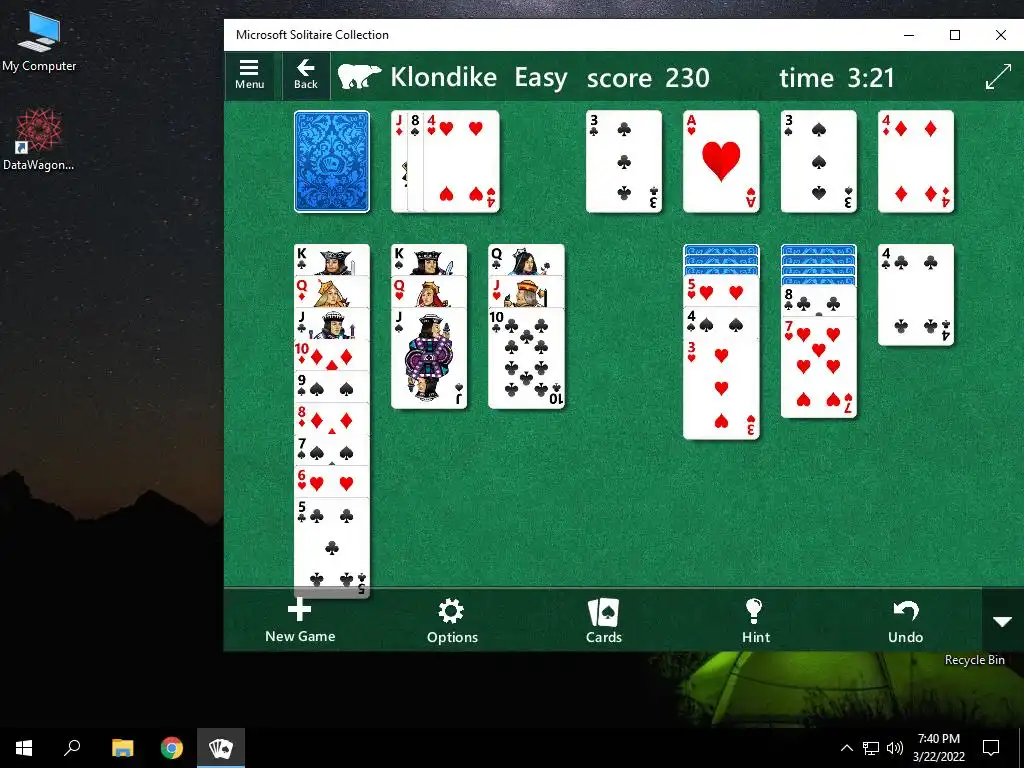Select the King of spades in second column
This screenshot has height=768, width=1024.
[429, 260]
